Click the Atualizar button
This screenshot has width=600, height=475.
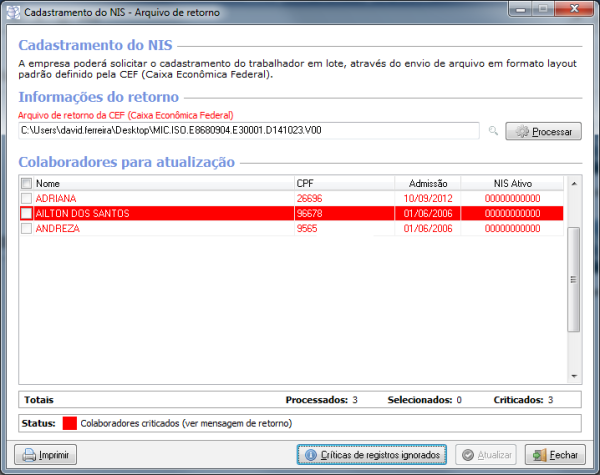pos(485,455)
